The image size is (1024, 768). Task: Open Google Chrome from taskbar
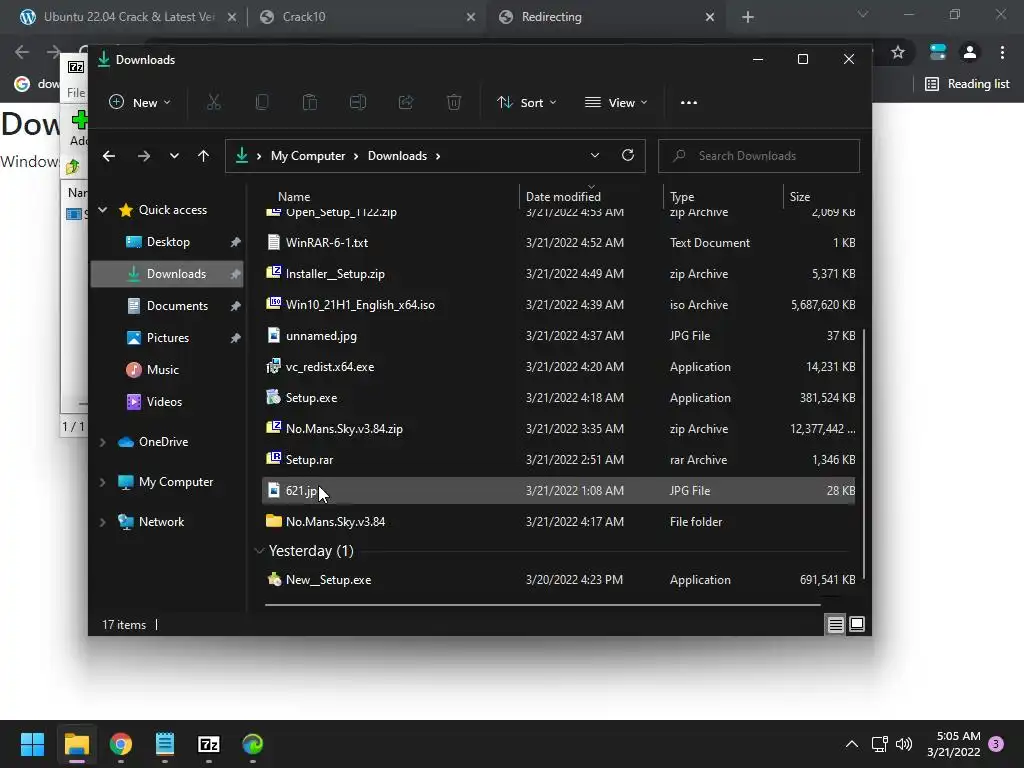pos(121,744)
